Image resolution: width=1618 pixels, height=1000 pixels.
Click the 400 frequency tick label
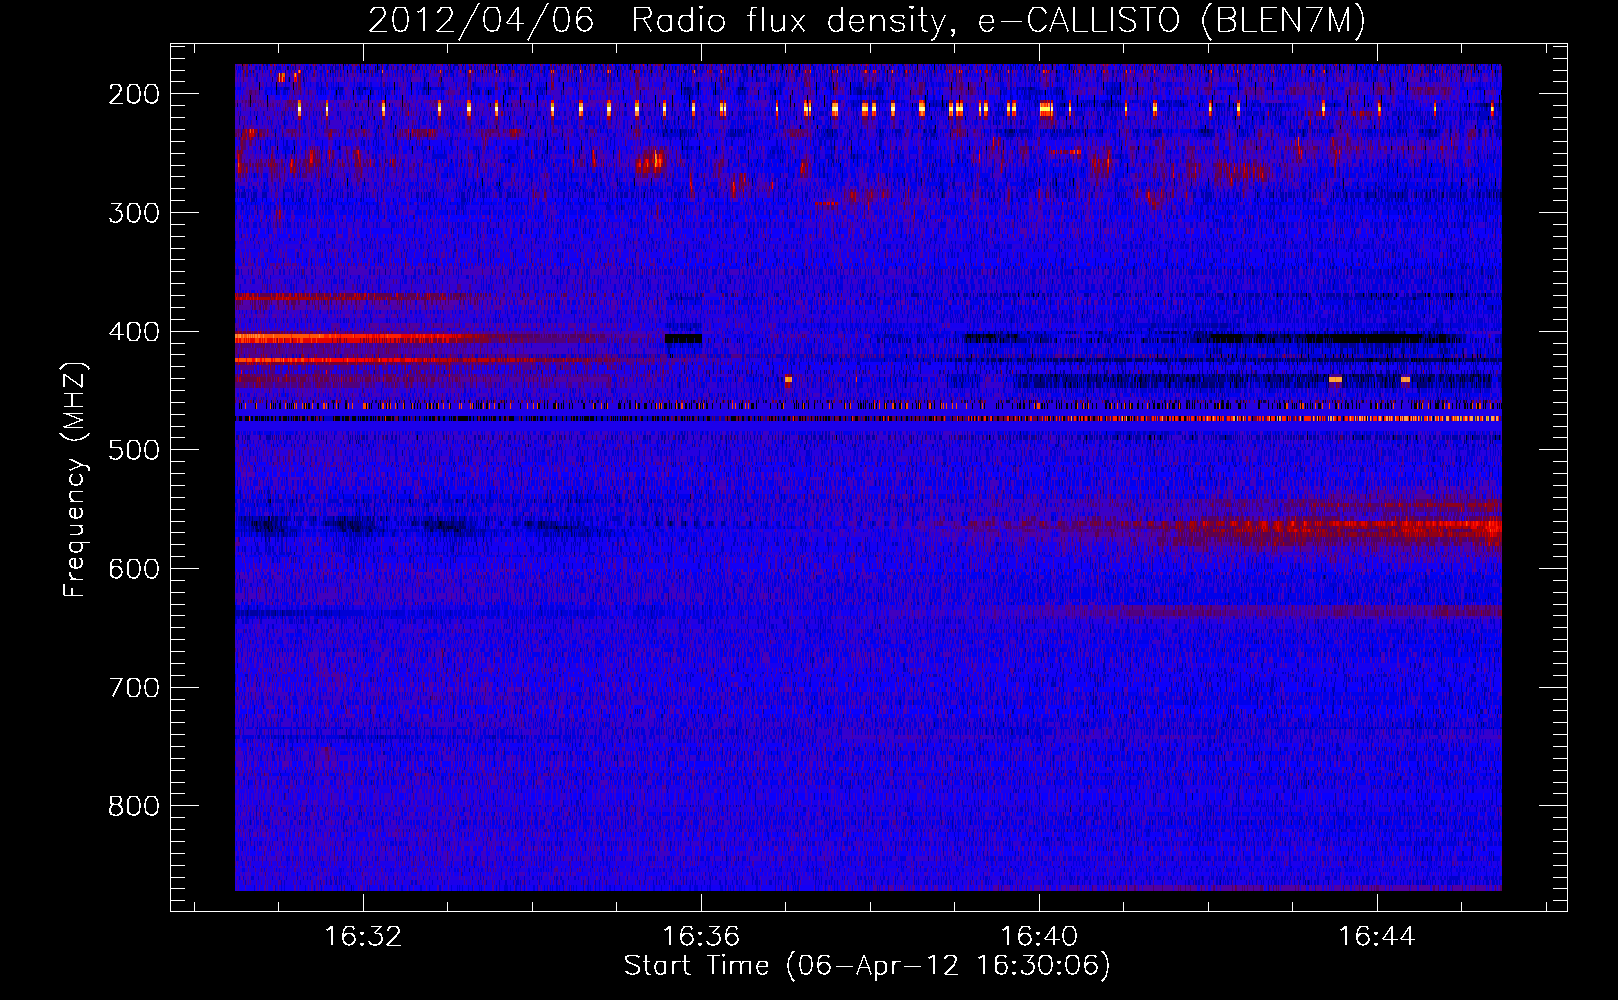click(134, 332)
